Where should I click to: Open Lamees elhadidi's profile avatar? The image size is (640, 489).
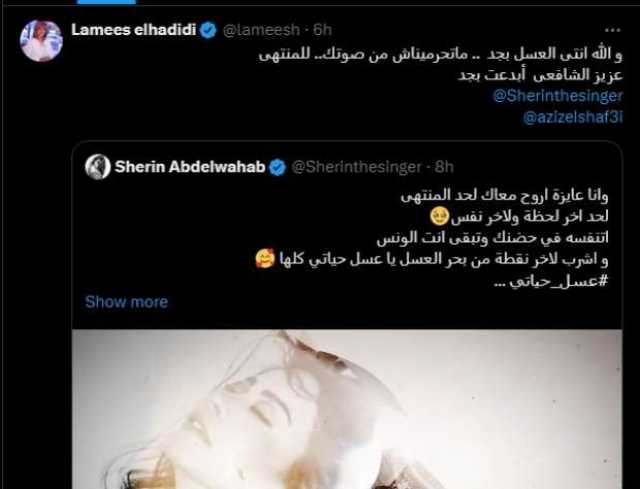pos(41,41)
